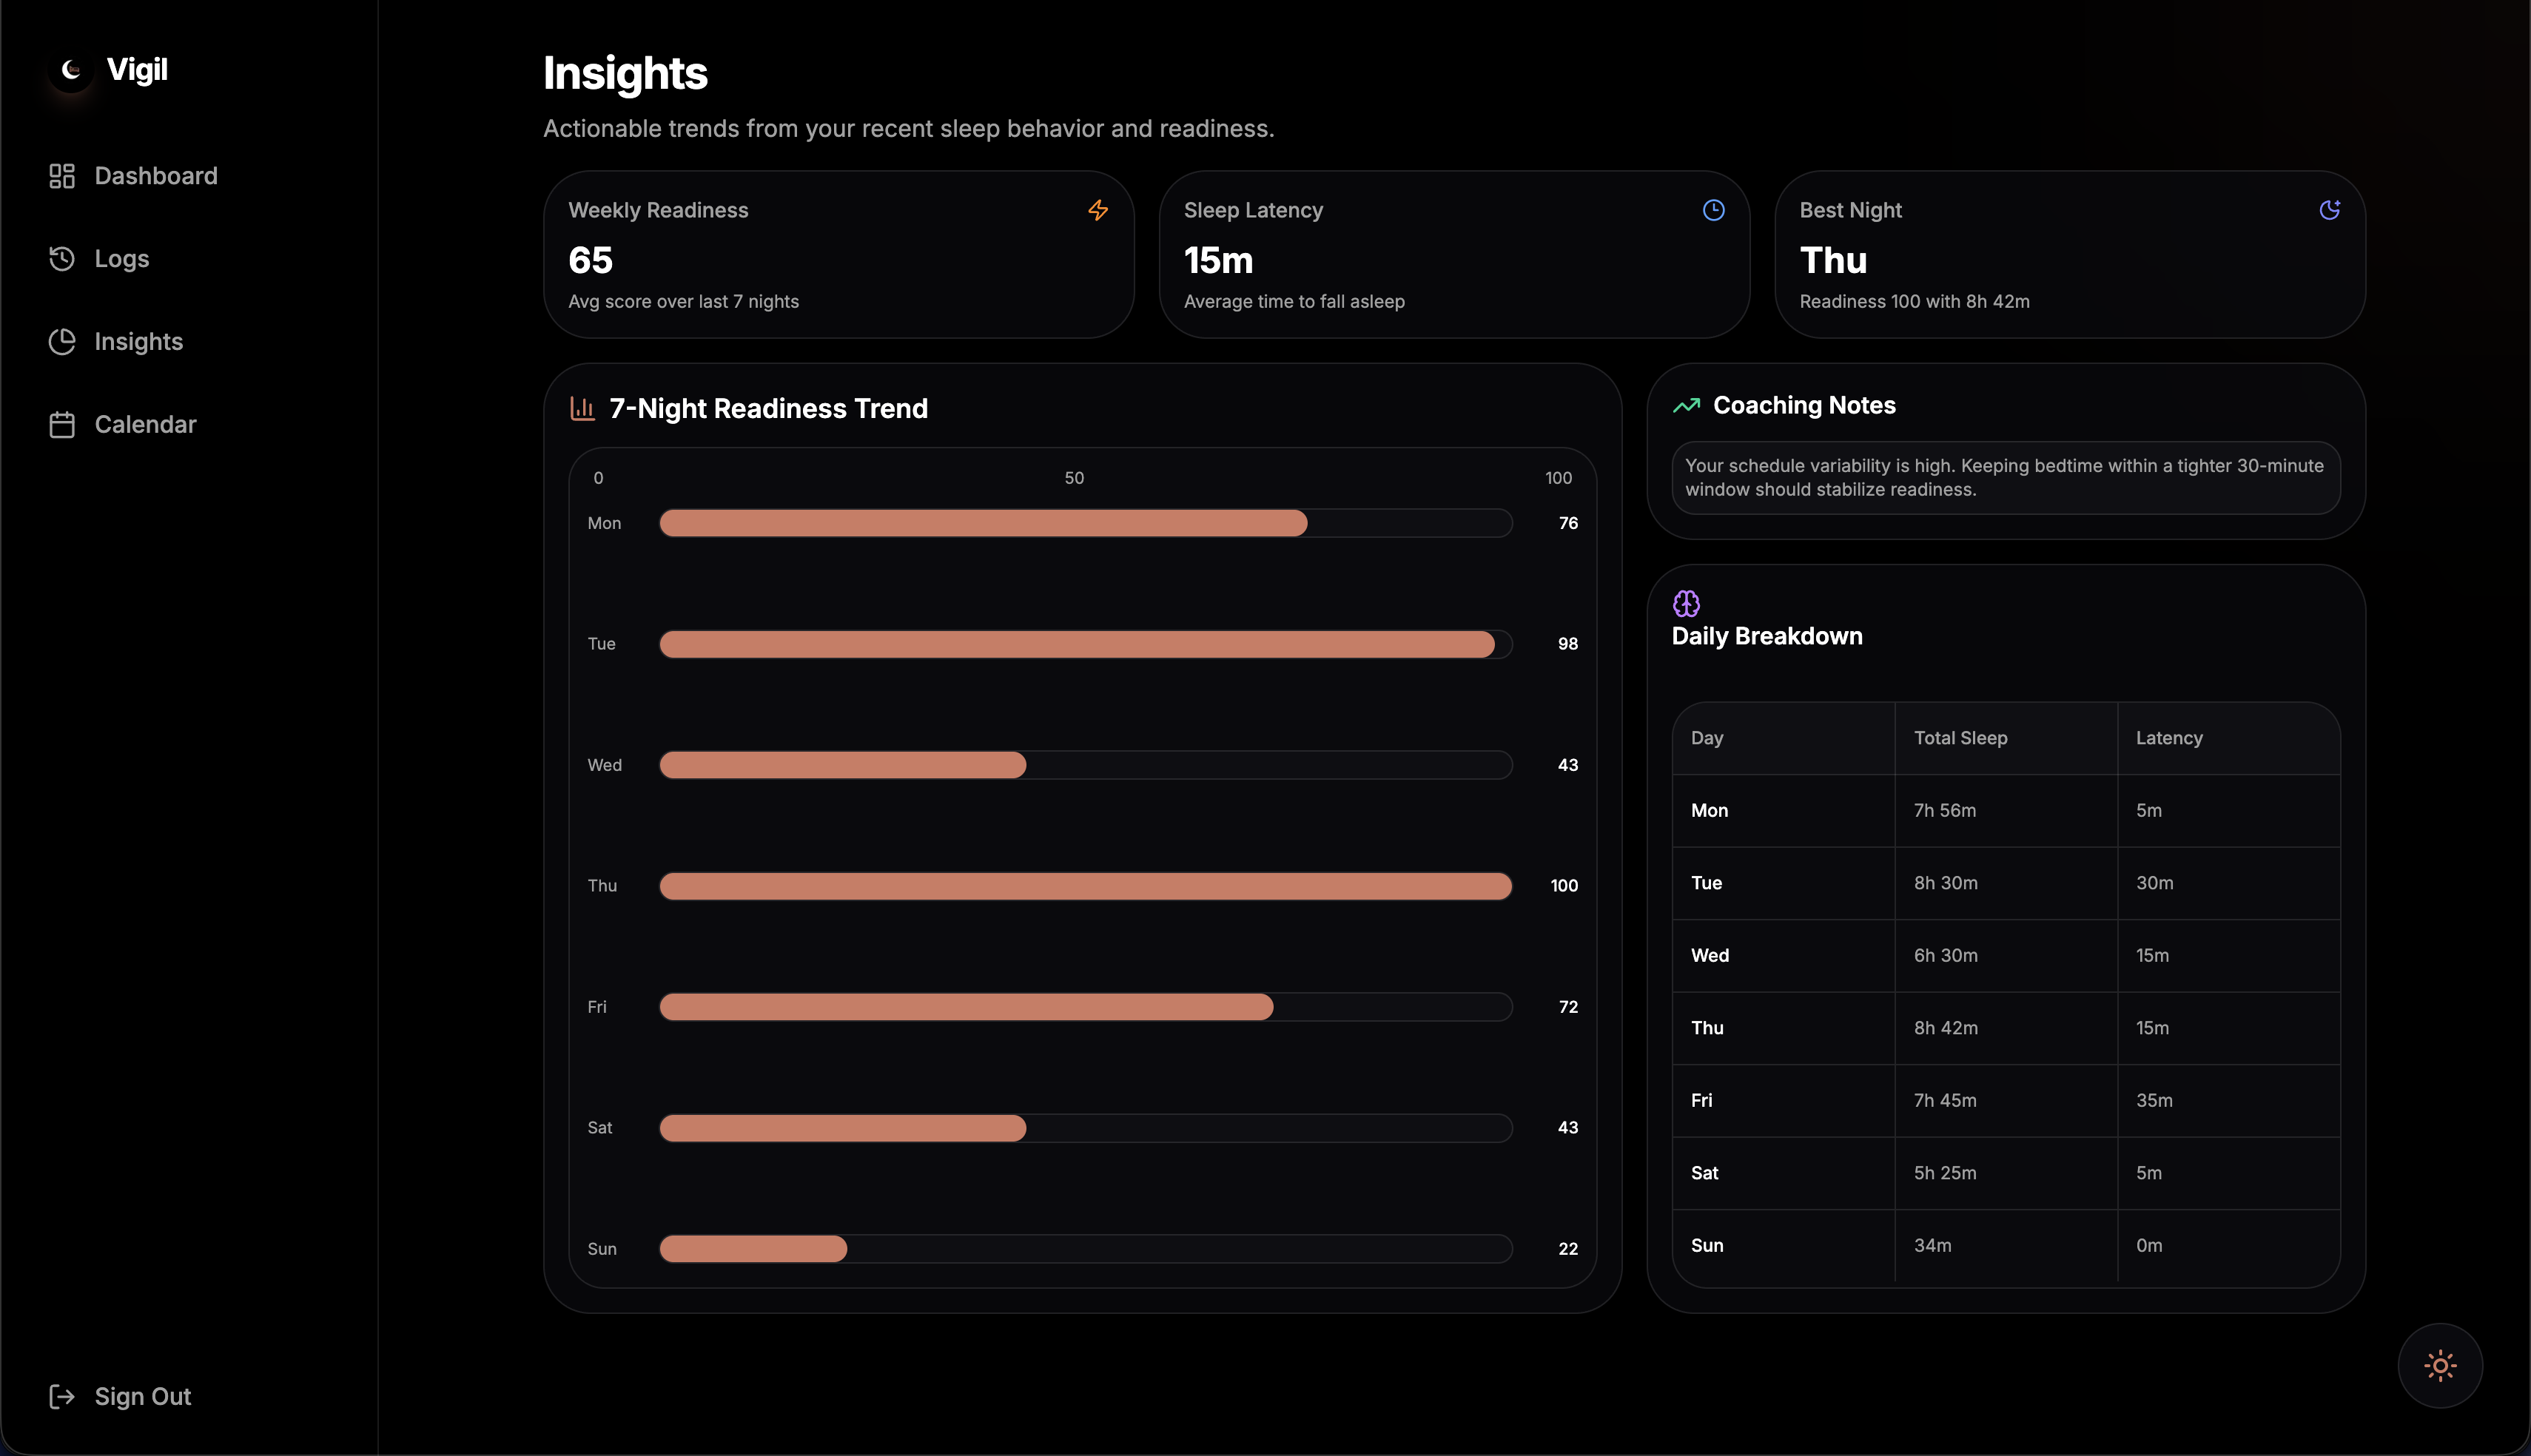Viewport: 2531px width, 1456px height.
Task: Click the moon icon on Best Night card
Action: [x=2329, y=210]
